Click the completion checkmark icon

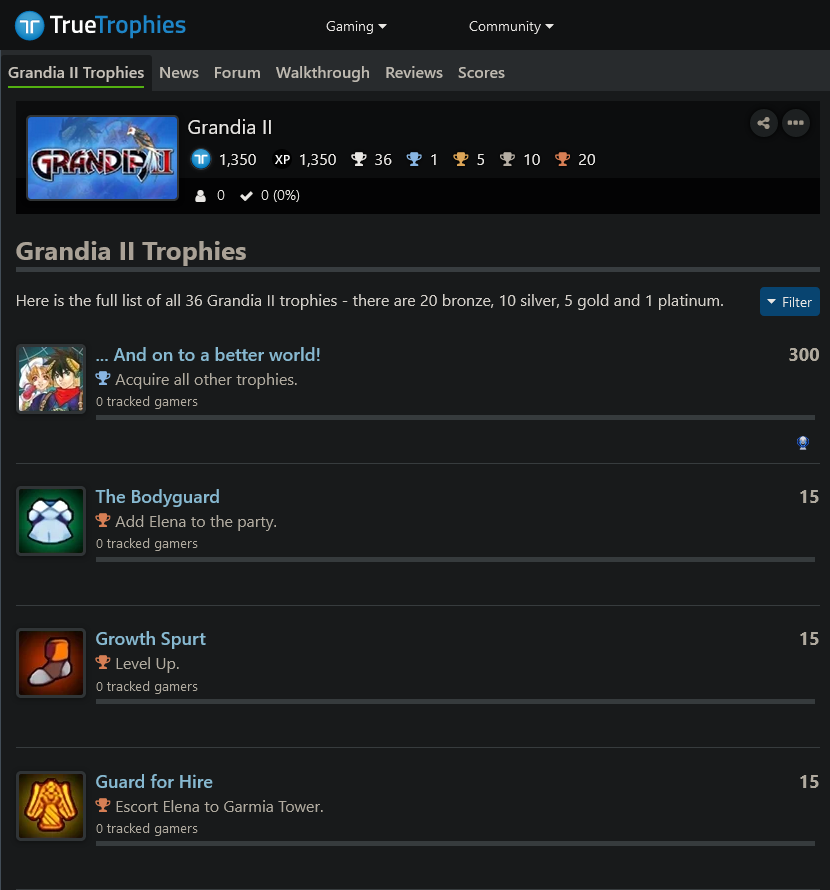click(x=246, y=196)
